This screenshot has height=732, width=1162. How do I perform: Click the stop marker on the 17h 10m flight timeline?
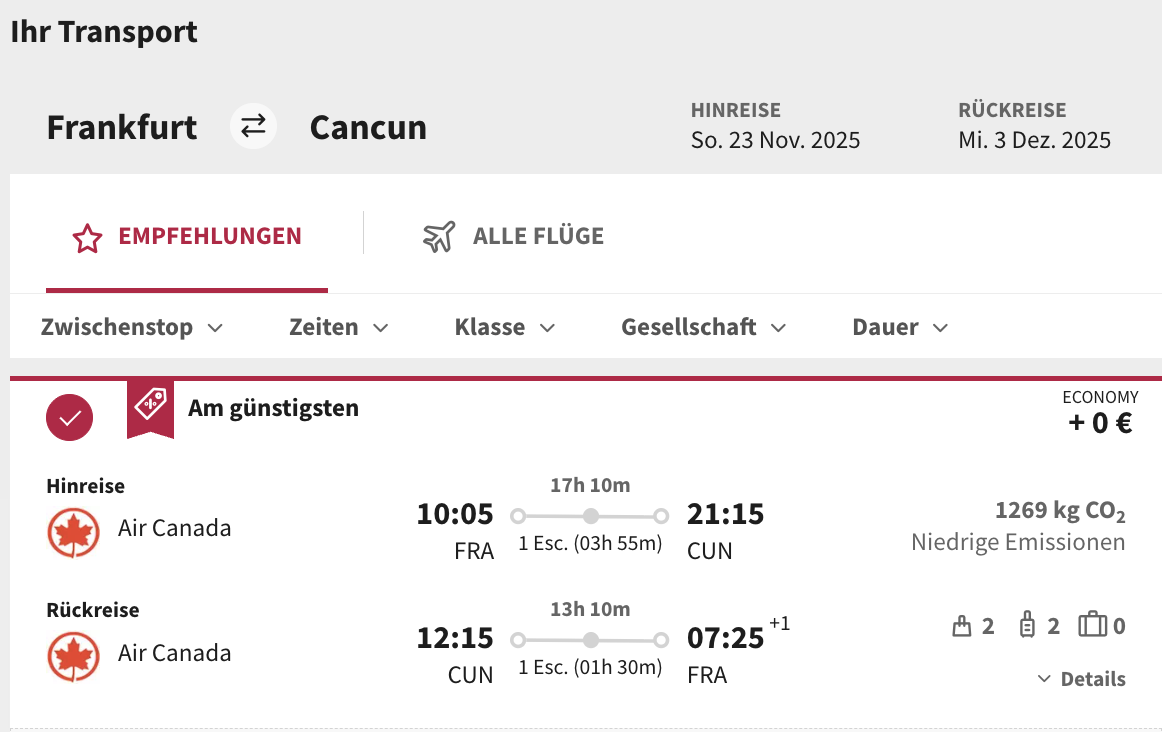click(x=591, y=516)
